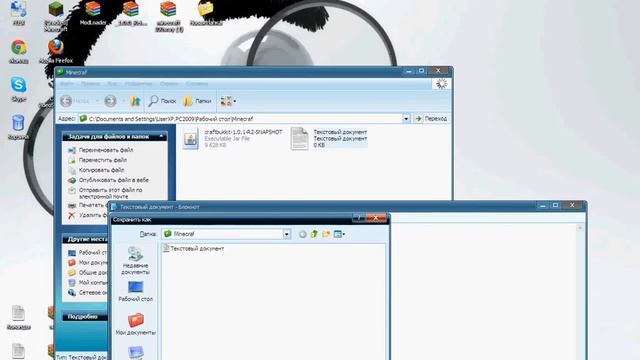Click the Переход (Go) button
Screen dimensions: 640x360
tap(431, 118)
